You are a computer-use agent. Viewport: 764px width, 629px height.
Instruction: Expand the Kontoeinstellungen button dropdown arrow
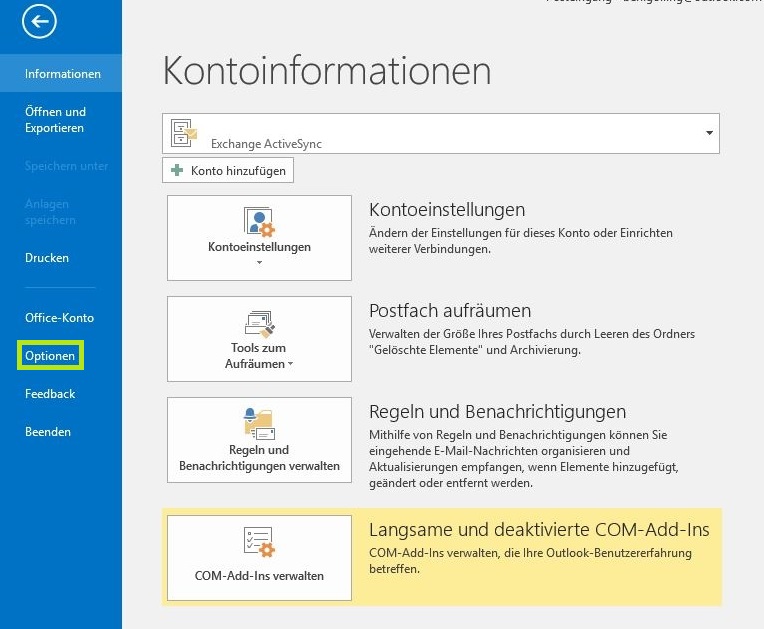coord(259,263)
